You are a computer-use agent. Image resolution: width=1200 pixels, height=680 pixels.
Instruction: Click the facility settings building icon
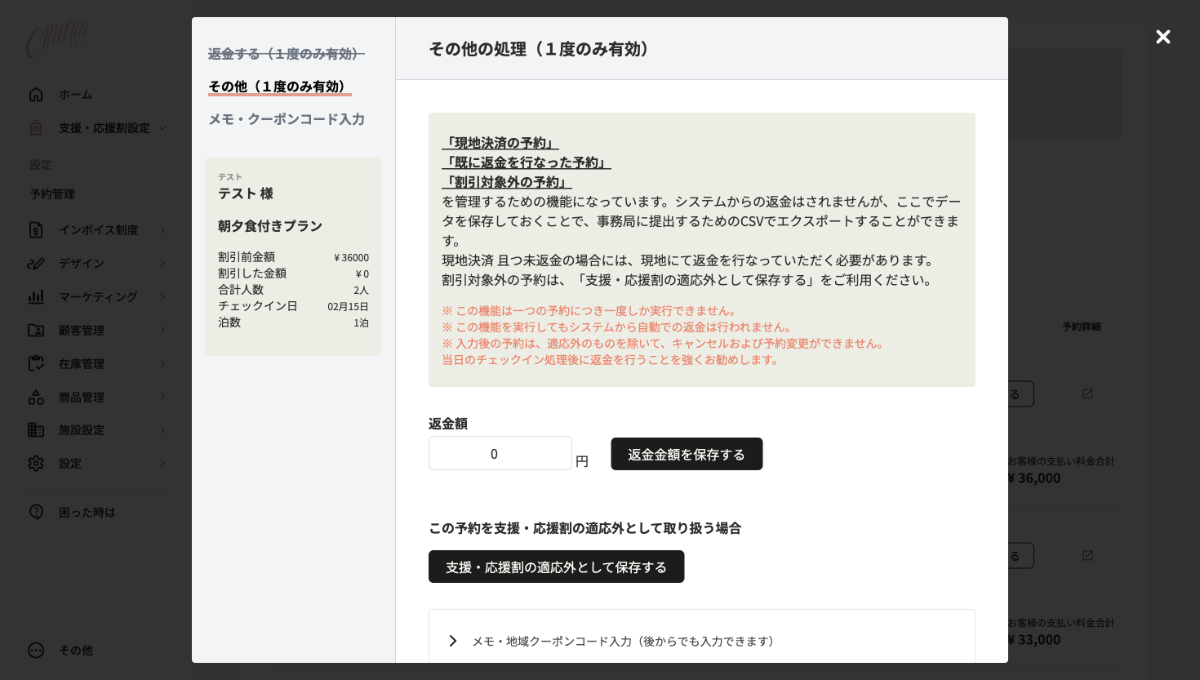[36, 430]
